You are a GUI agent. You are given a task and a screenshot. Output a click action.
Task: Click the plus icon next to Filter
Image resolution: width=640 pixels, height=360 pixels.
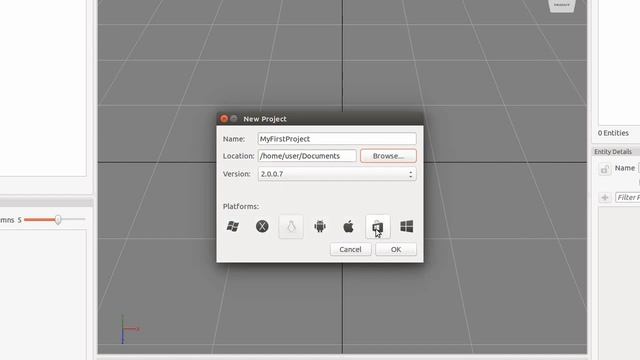pyautogui.click(x=604, y=198)
